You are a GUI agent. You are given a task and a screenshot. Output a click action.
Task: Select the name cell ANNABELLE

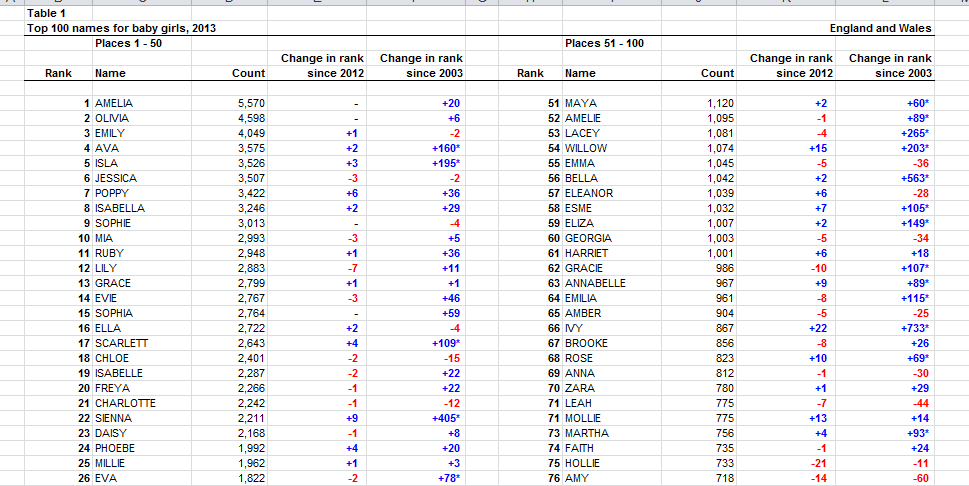point(595,284)
